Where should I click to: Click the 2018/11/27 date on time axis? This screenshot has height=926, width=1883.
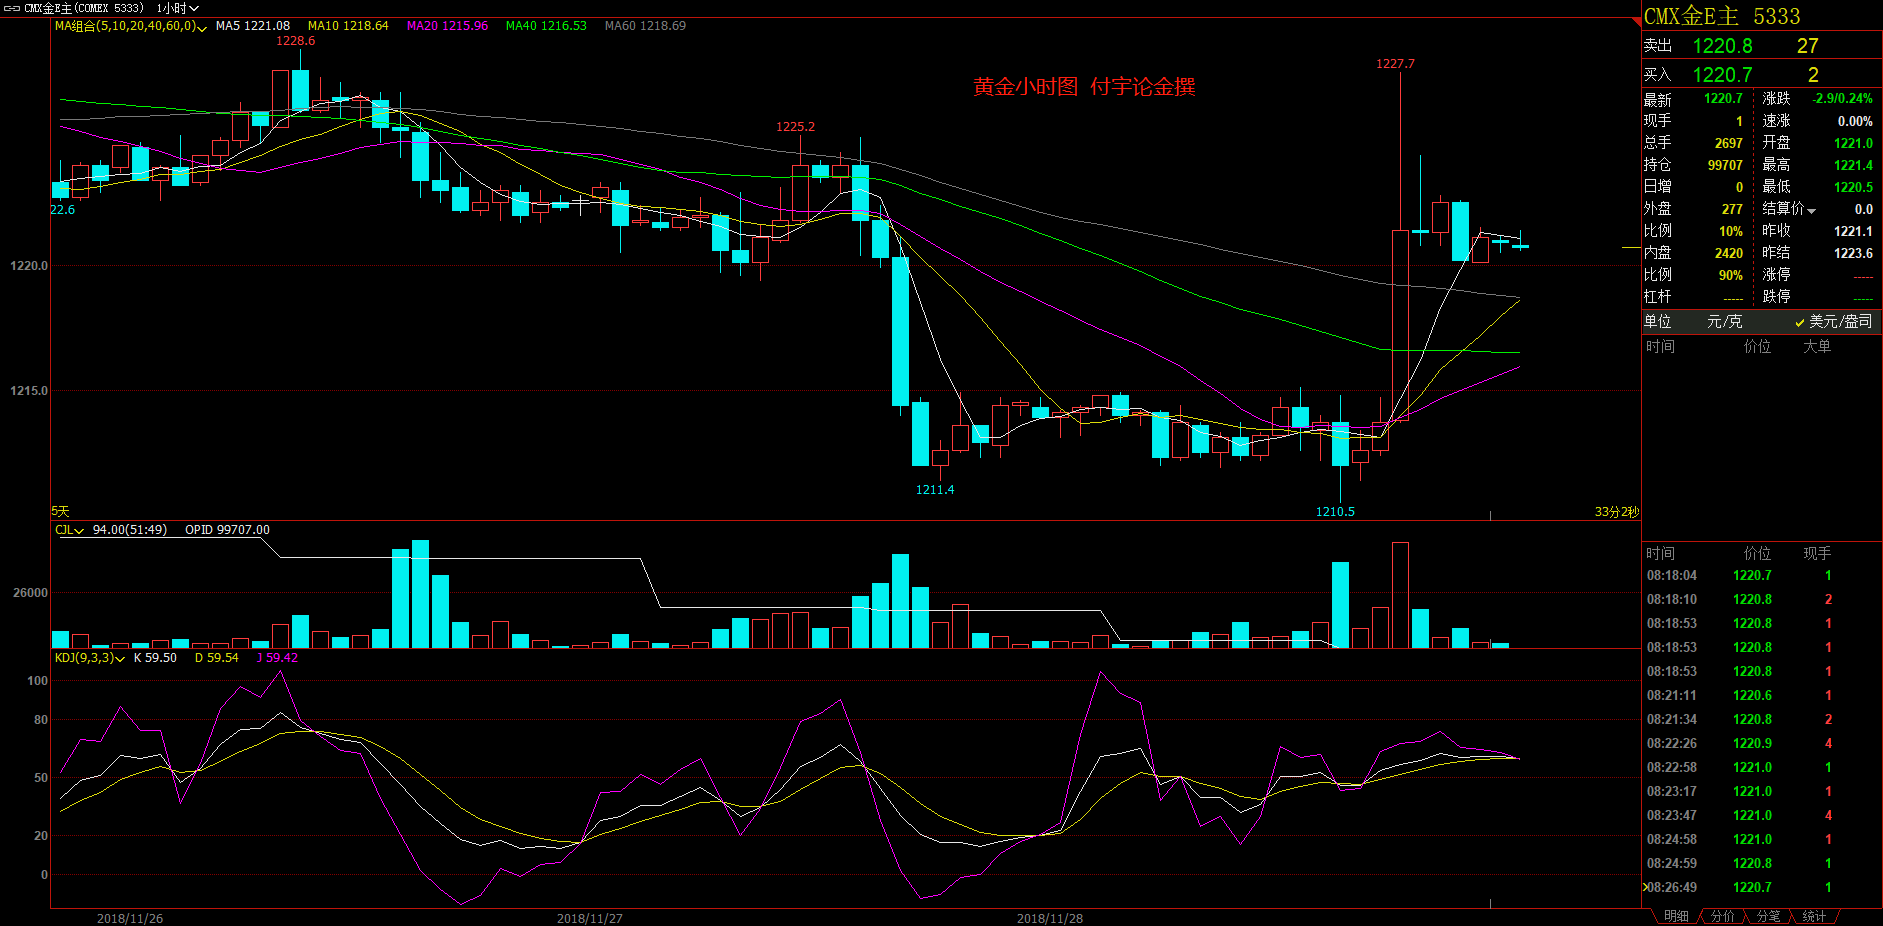[590, 918]
